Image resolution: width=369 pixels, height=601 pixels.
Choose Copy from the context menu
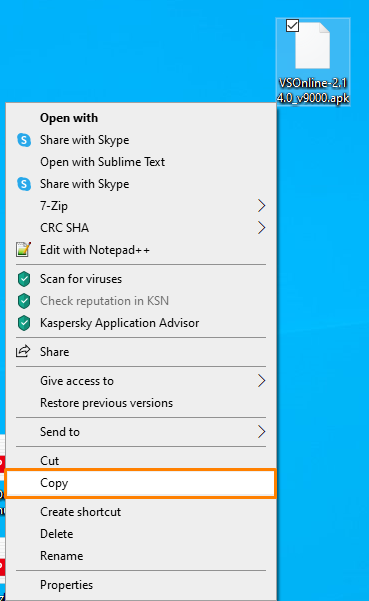tap(141, 483)
